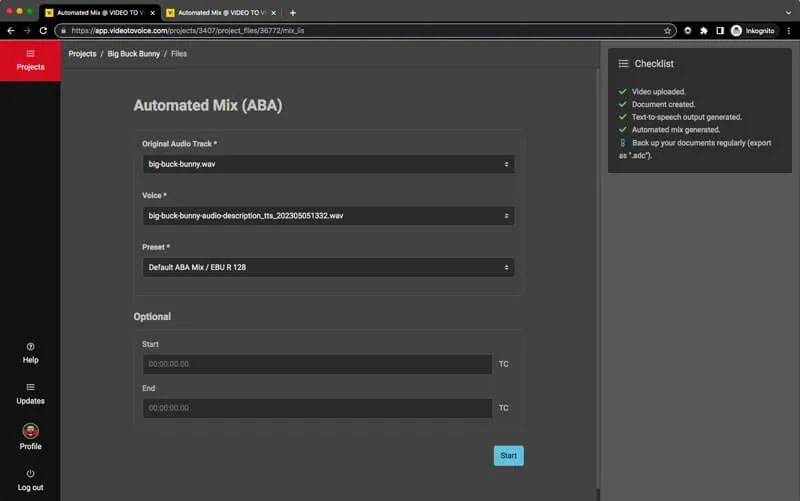
Task: Open a new browser tab
Action: tap(292, 13)
